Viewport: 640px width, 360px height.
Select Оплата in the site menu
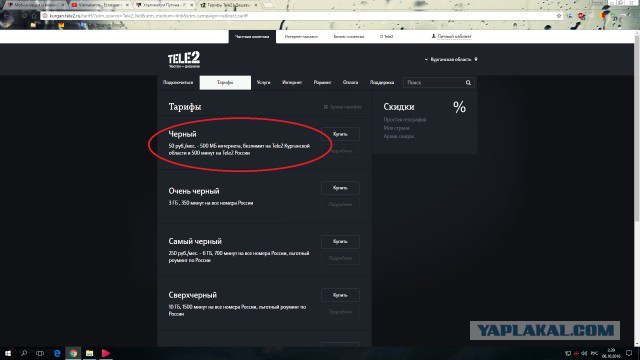click(x=350, y=82)
